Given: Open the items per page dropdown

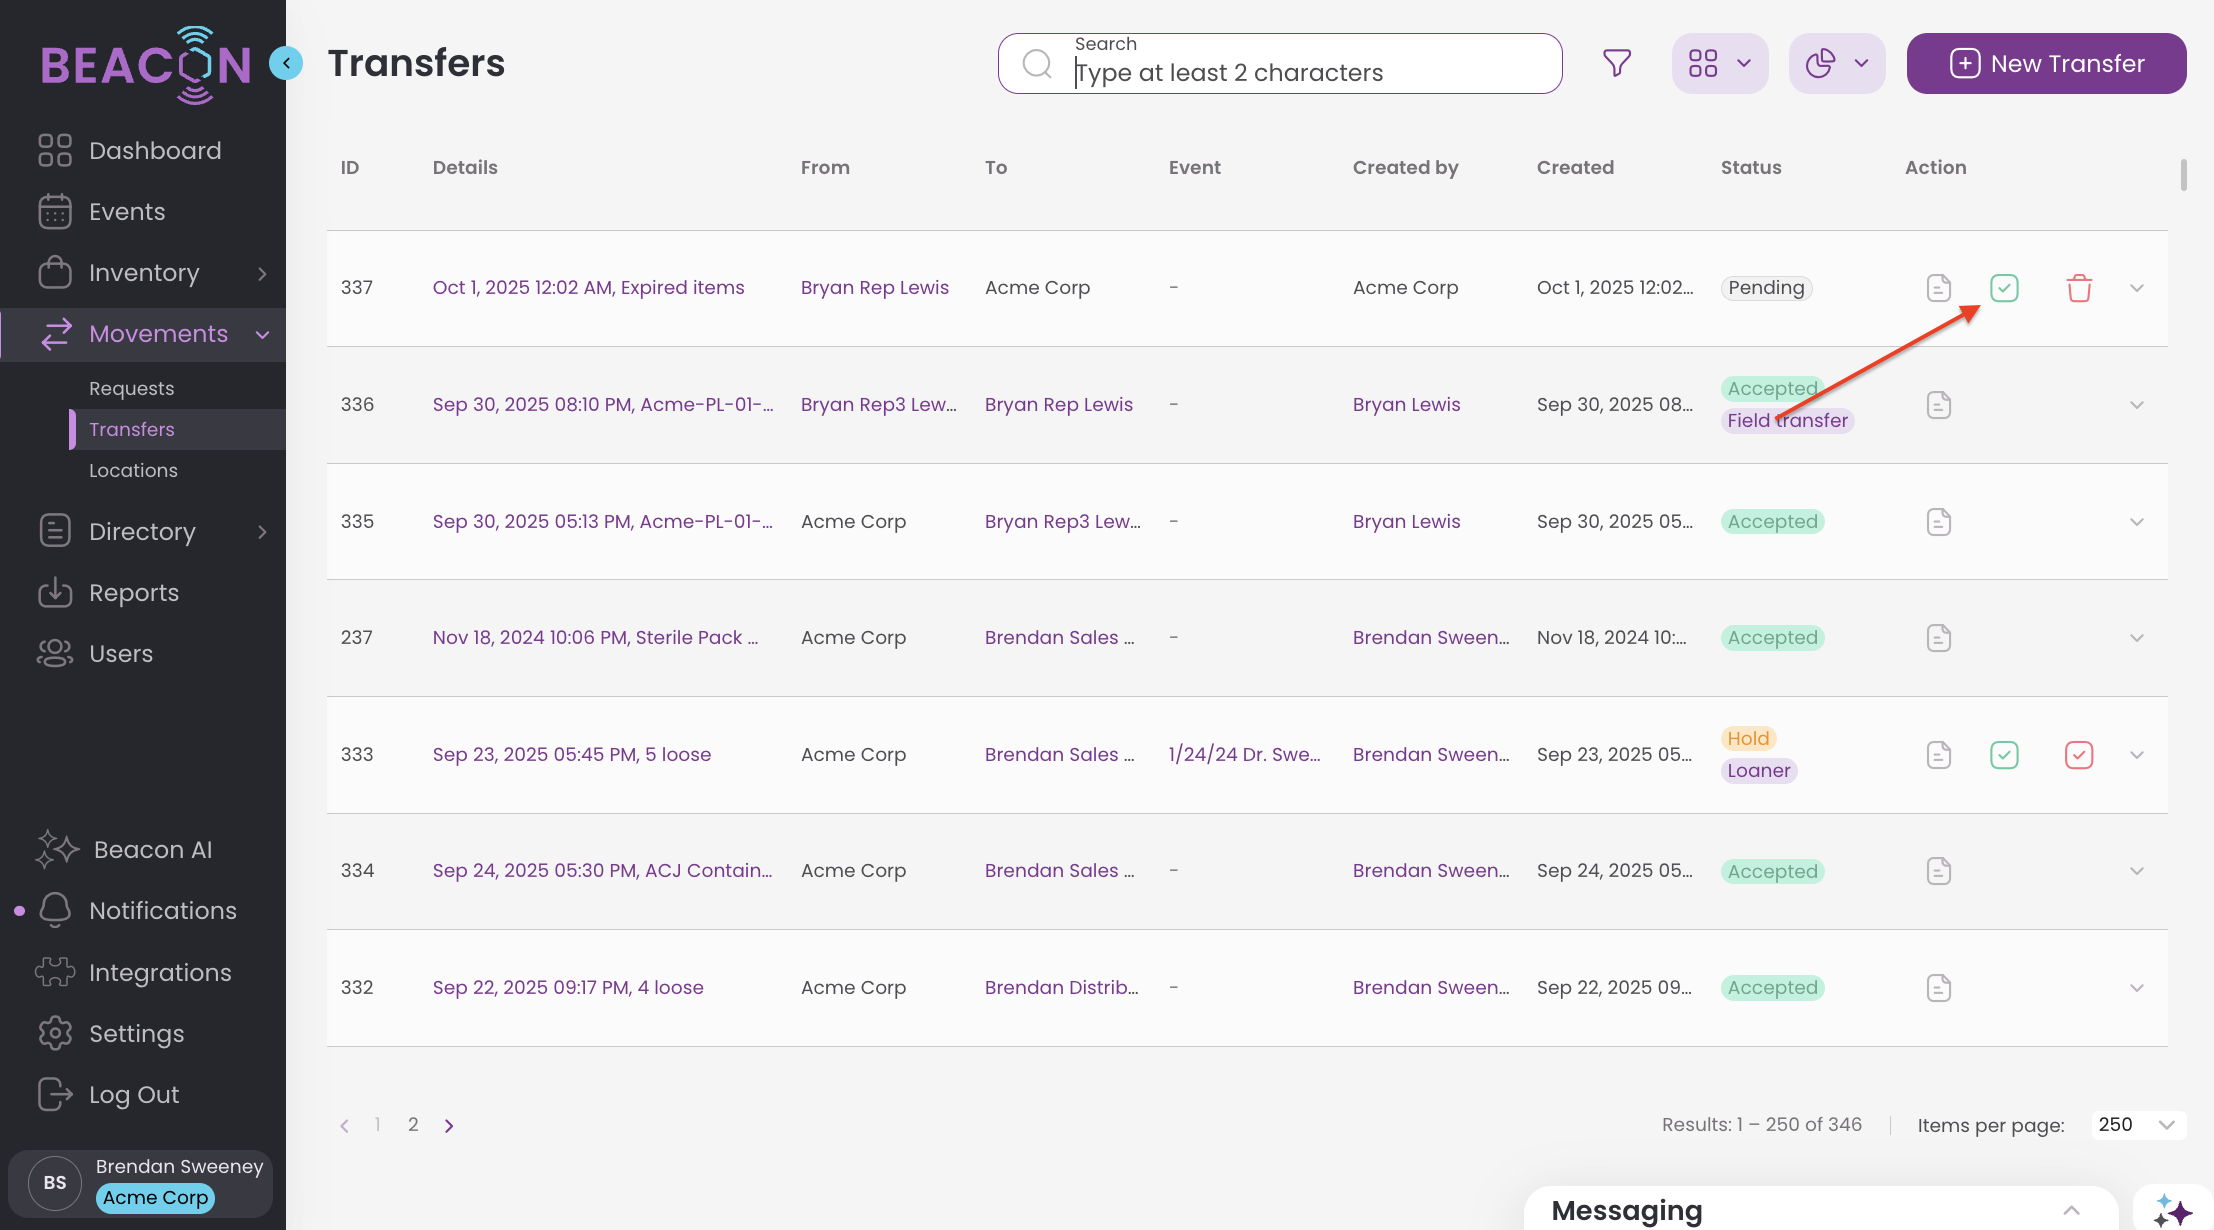Looking at the screenshot, I should (2138, 1125).
